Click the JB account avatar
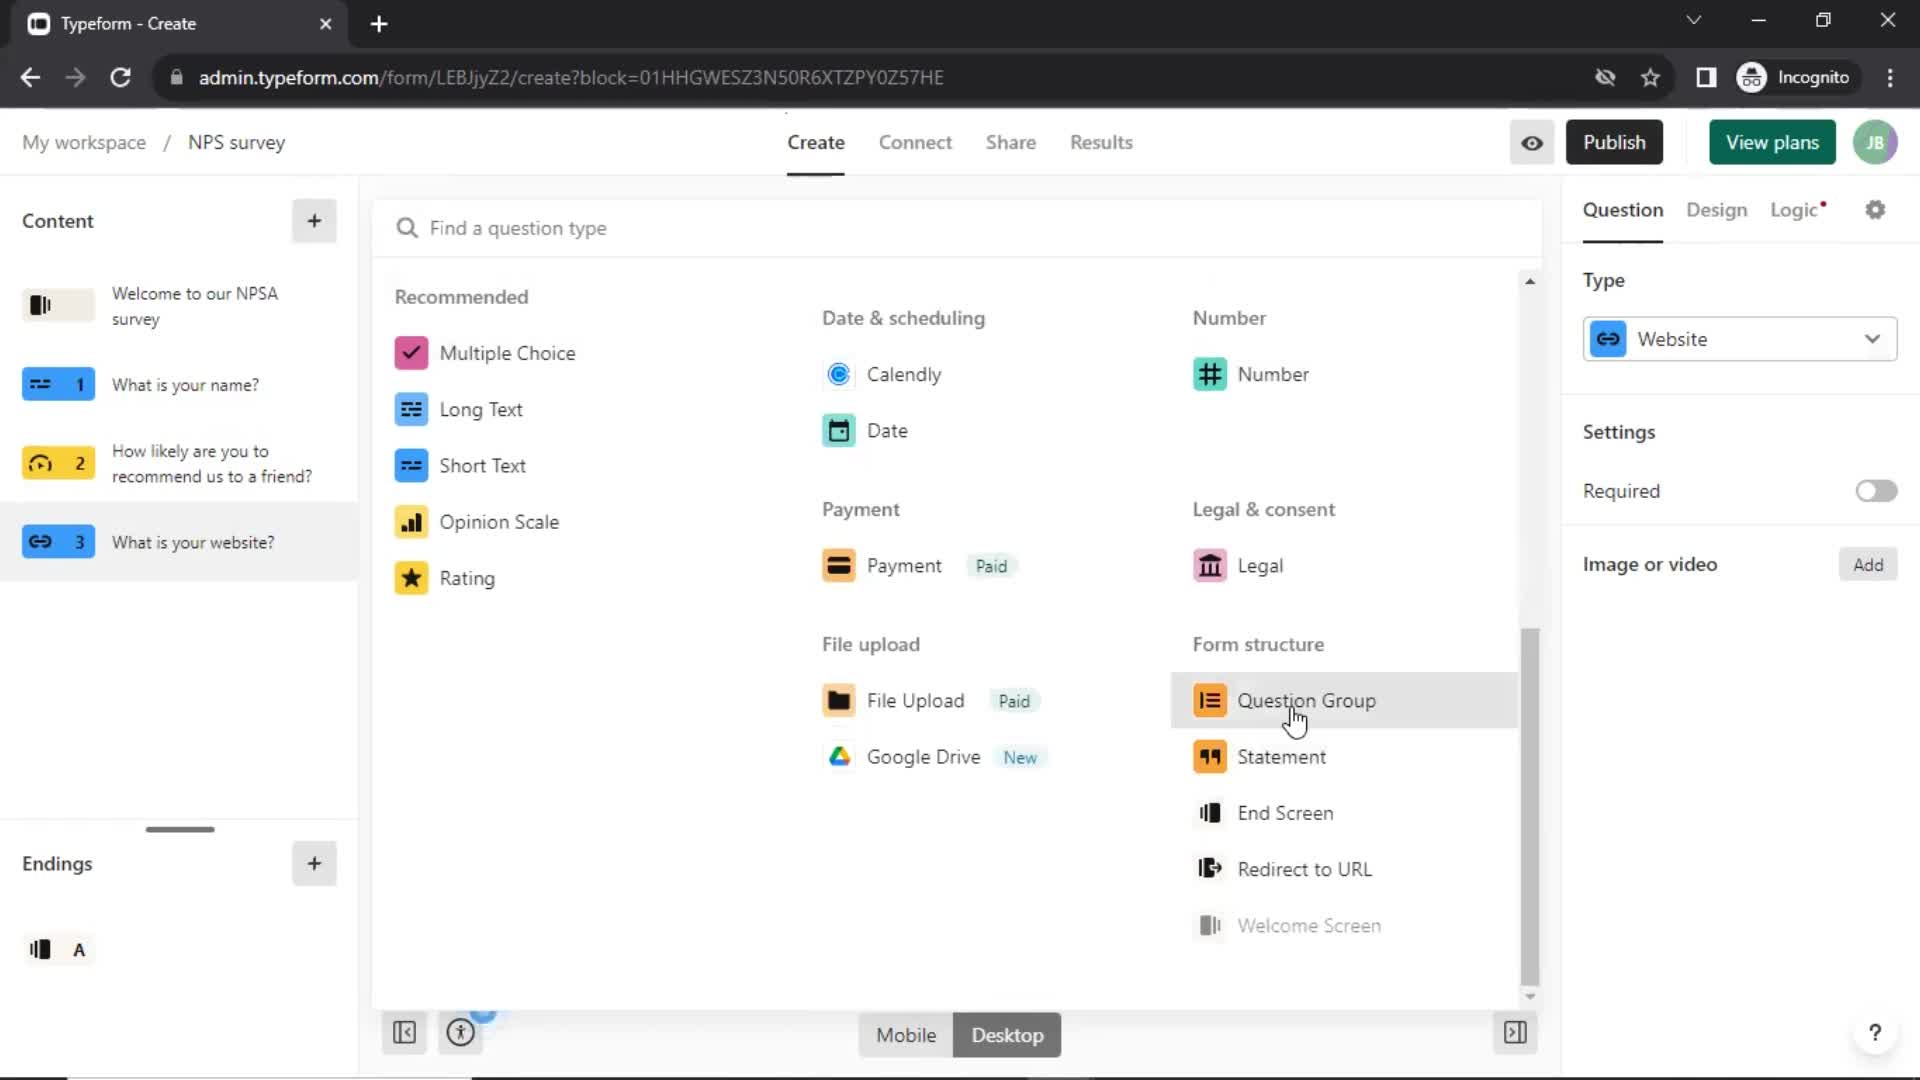Viewport: 1920px width, 1080px height. pyautogui.click(x=1875, y=142)
